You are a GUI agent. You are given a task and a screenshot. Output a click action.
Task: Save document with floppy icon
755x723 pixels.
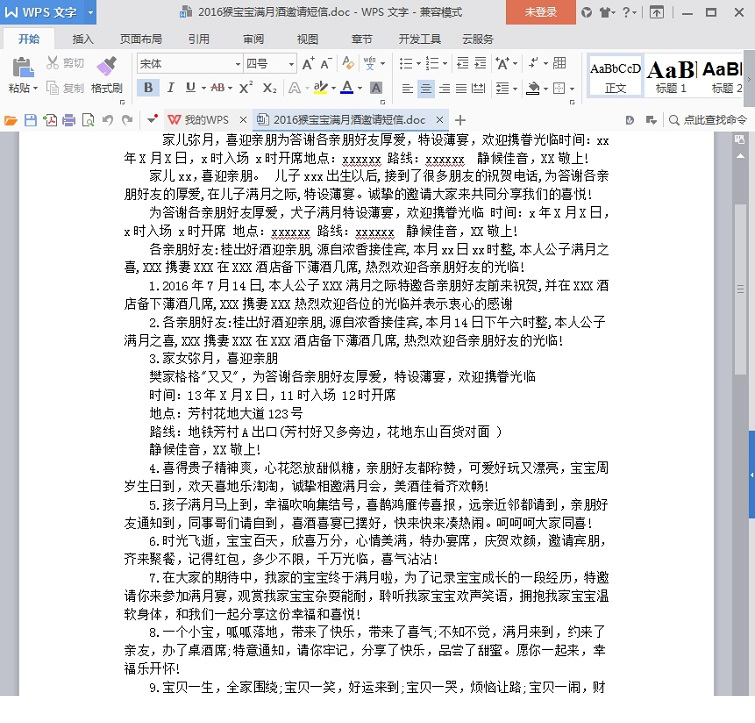30,120
